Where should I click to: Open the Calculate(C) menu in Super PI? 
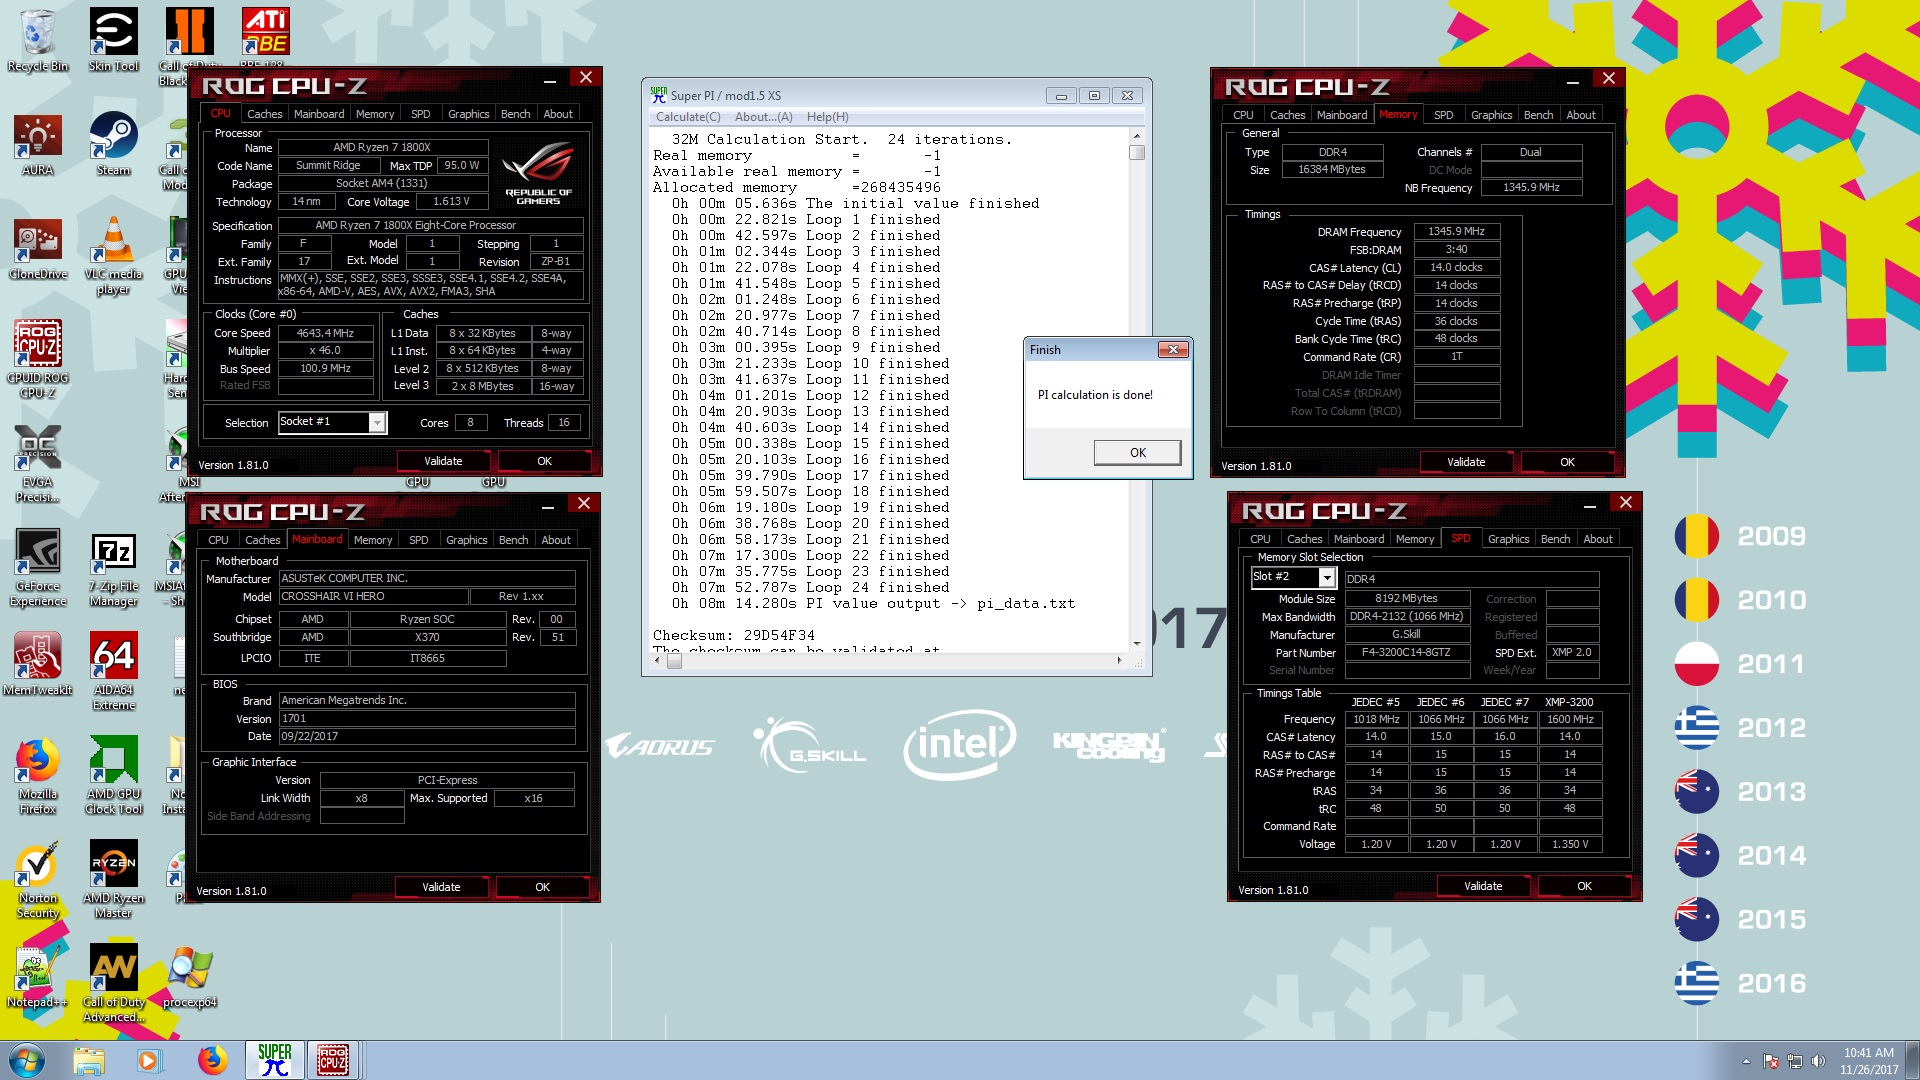point(688,117)
